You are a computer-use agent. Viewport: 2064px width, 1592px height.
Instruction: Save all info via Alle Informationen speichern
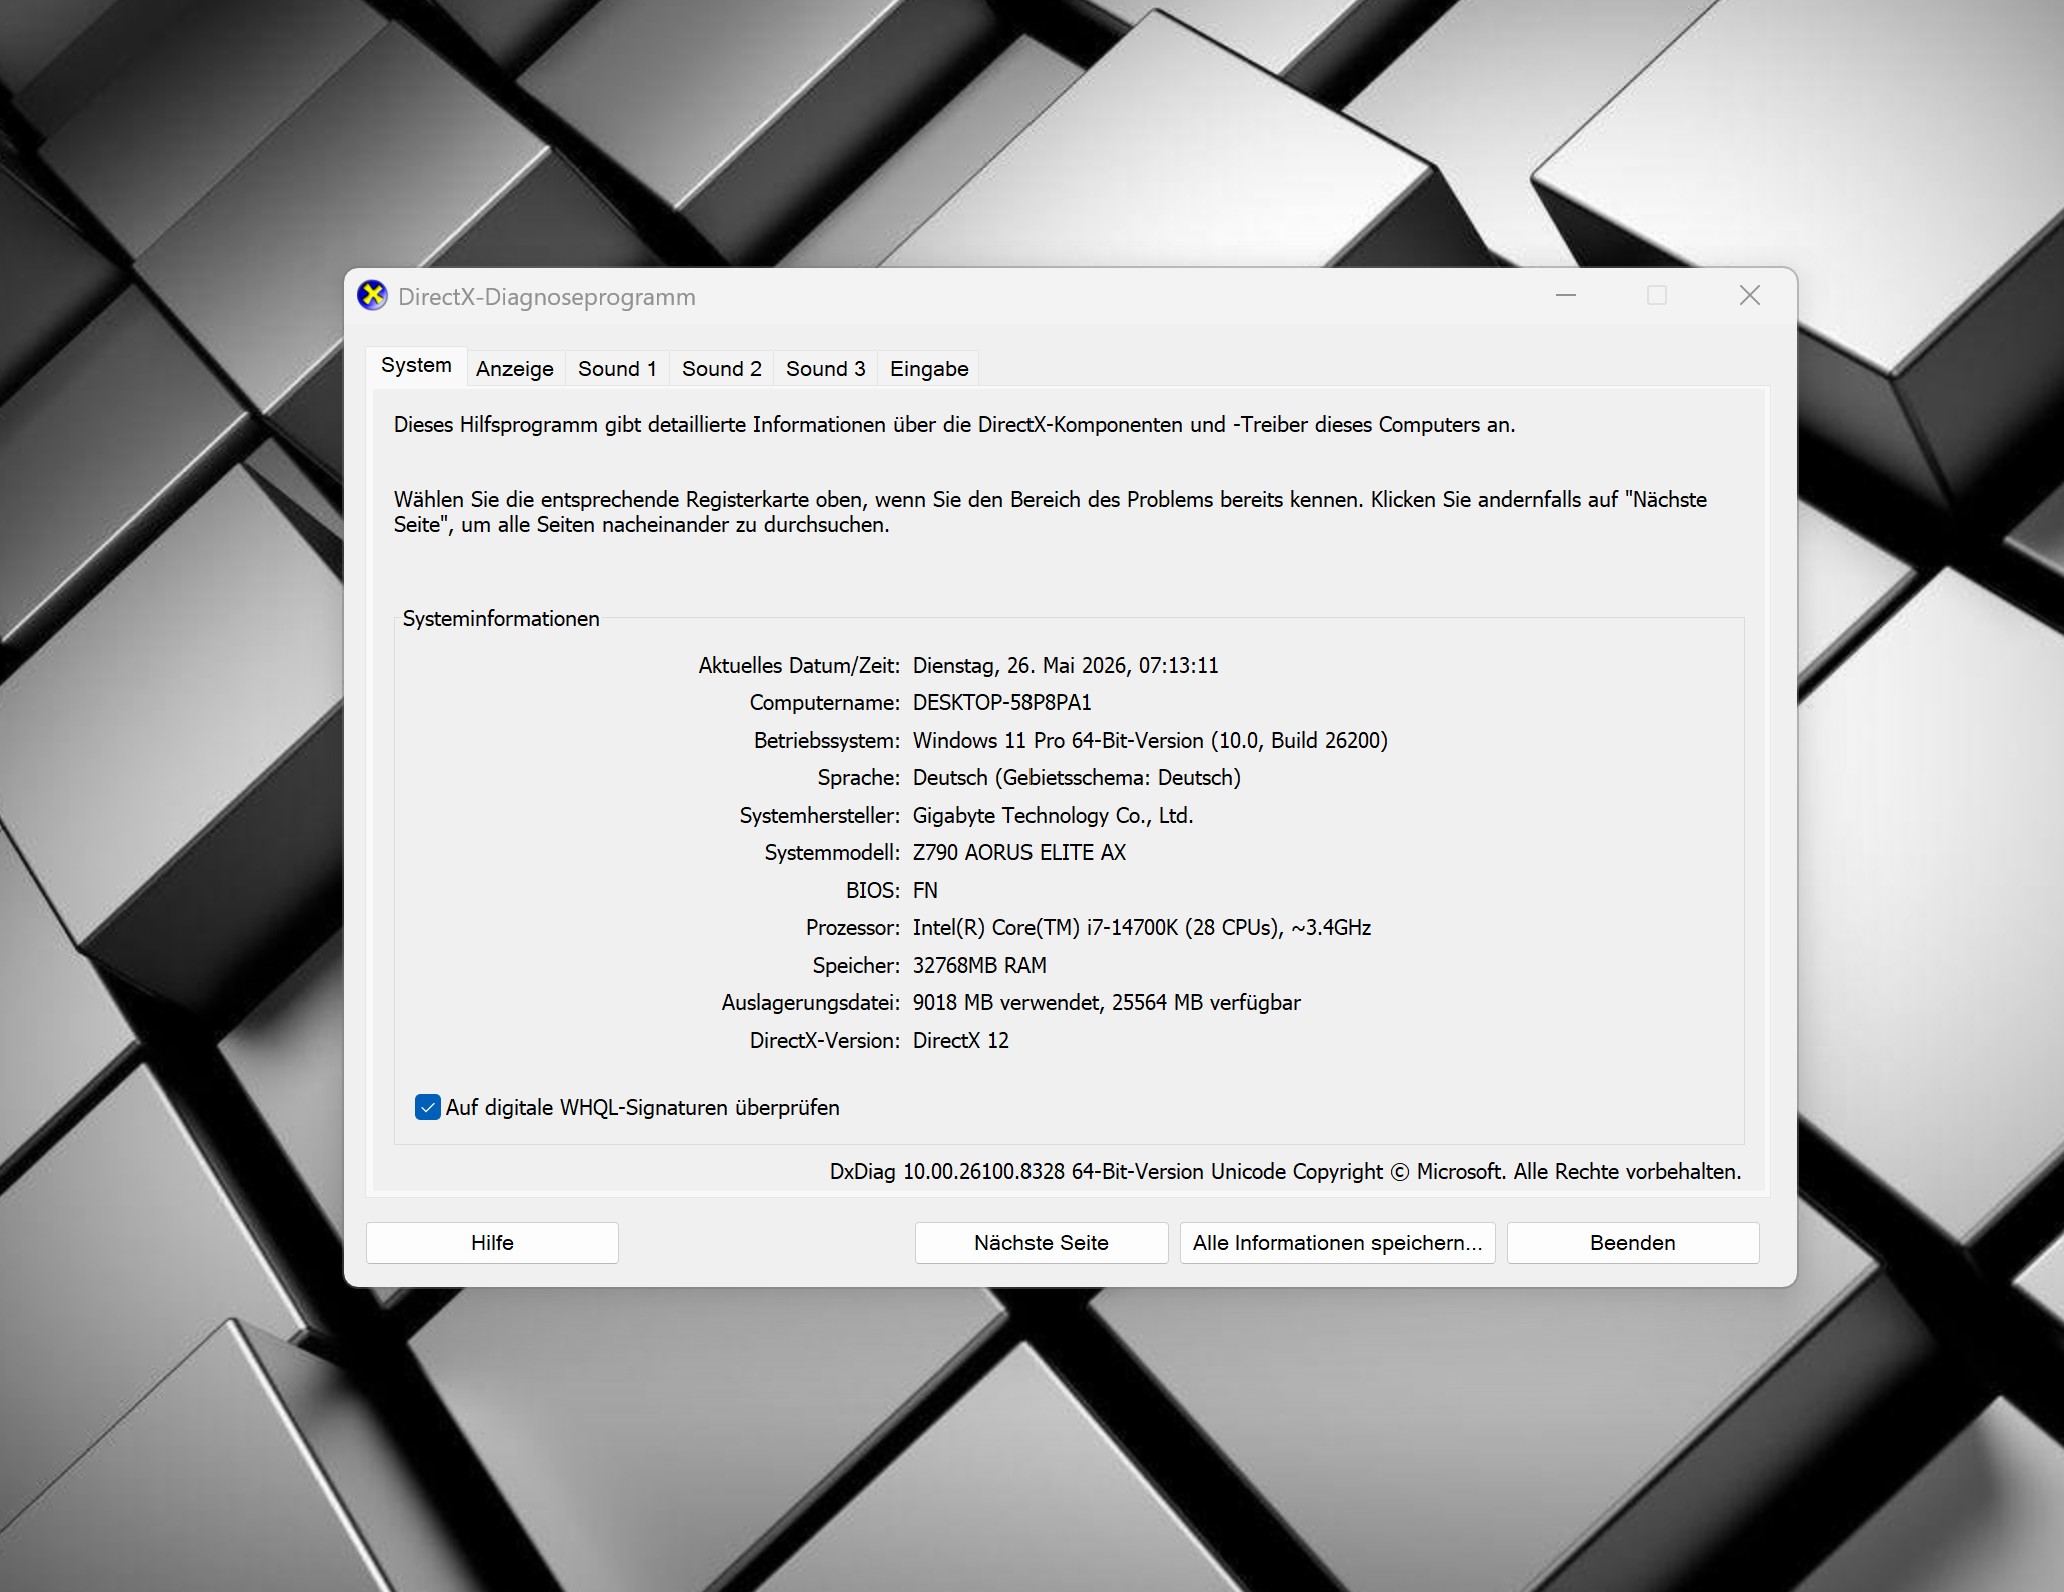click(1337, 1242)
